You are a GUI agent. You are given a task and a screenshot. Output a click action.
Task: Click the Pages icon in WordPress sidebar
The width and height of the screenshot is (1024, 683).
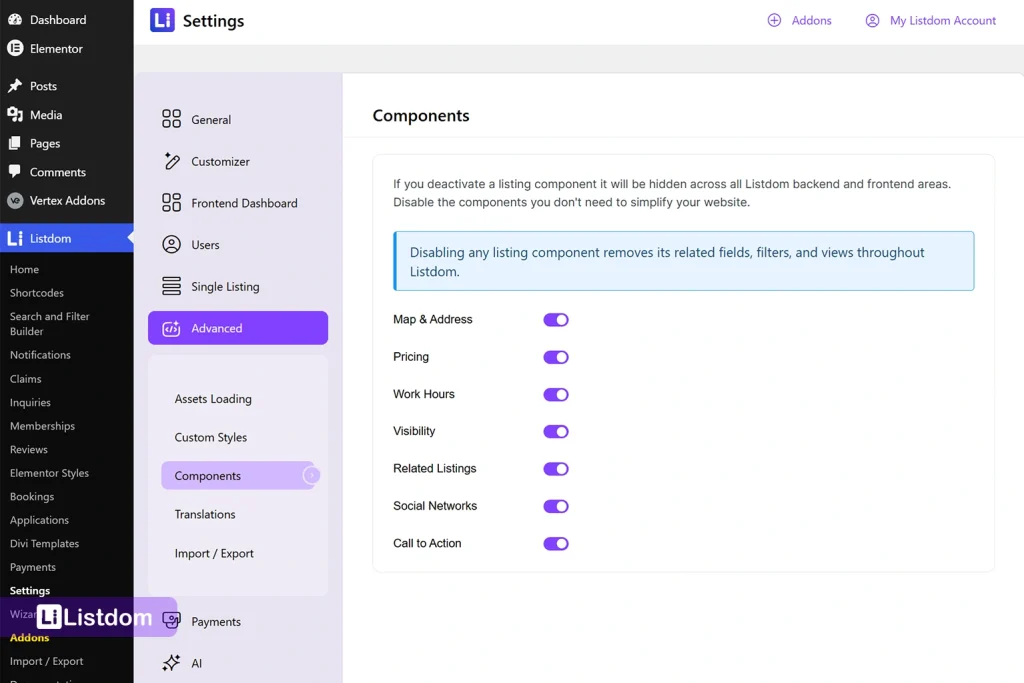[x=15, y=143]
